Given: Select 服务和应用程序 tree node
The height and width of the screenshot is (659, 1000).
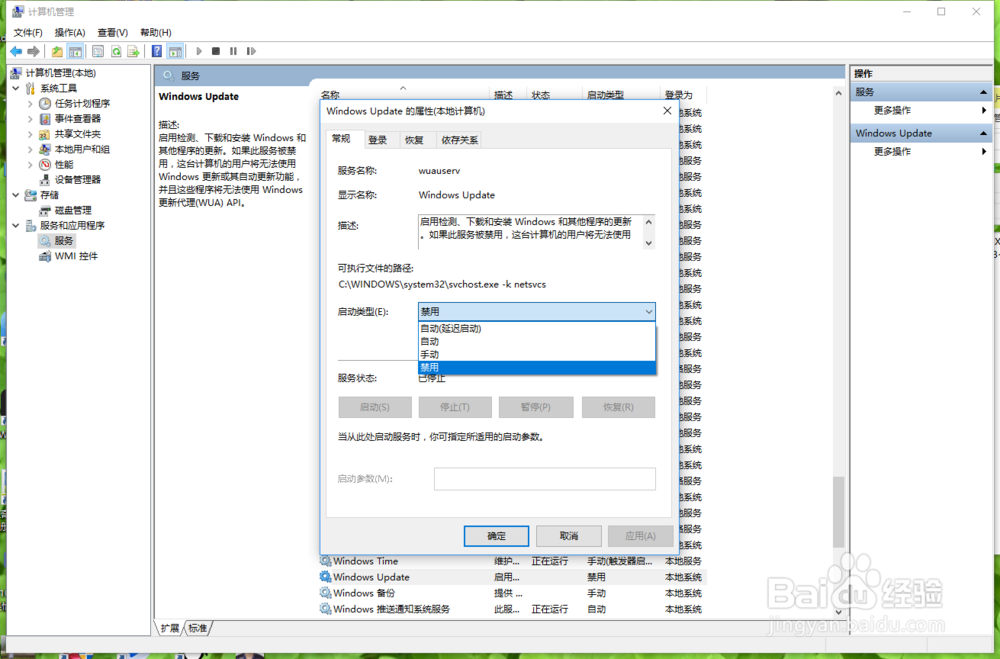Looking at the screenshot, I should [x=72, y=226].
